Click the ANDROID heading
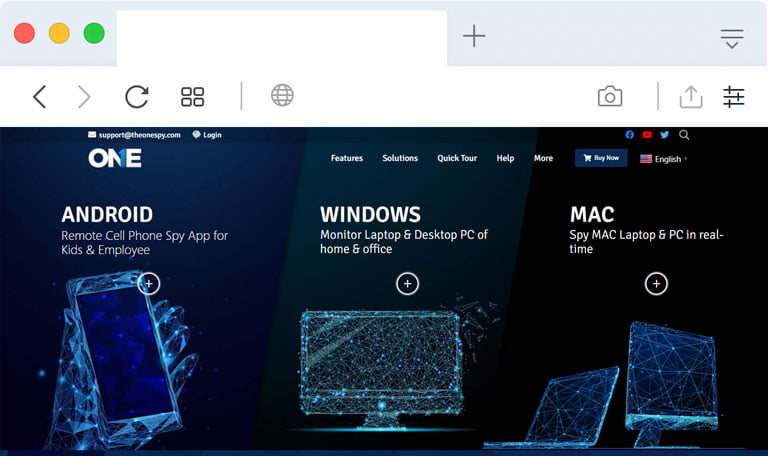 click(x=107, y=215)
